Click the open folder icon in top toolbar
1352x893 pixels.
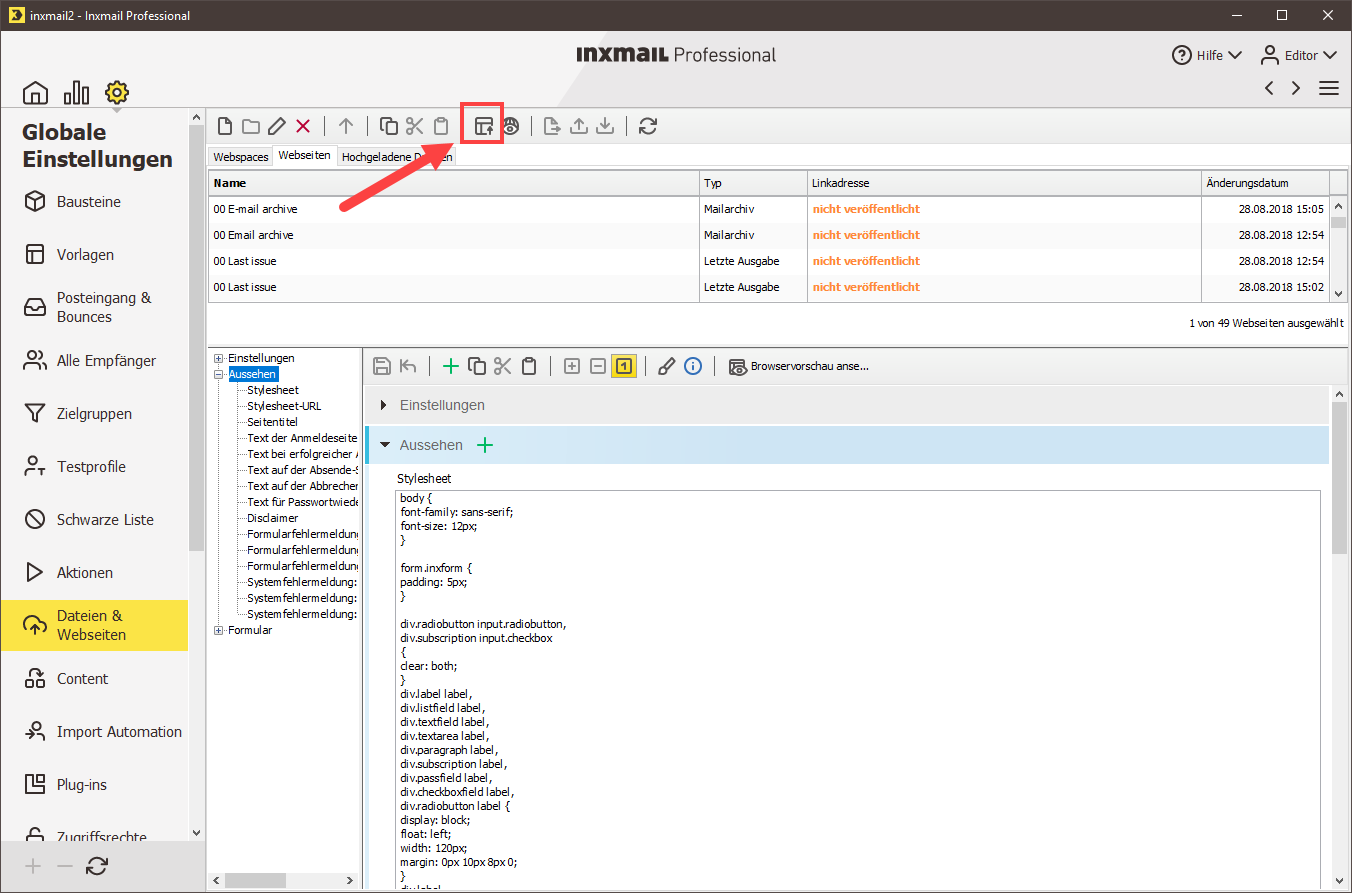tap(251, 126)
